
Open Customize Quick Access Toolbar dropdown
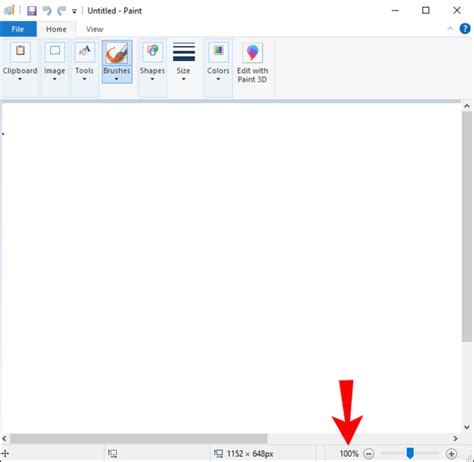(74, 11)
